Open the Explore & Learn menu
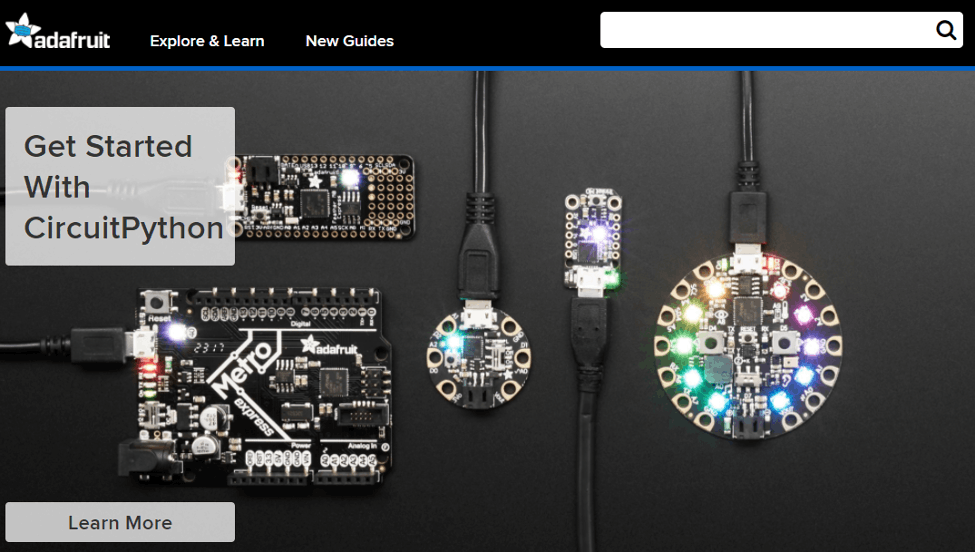 [x=207, y=41]
